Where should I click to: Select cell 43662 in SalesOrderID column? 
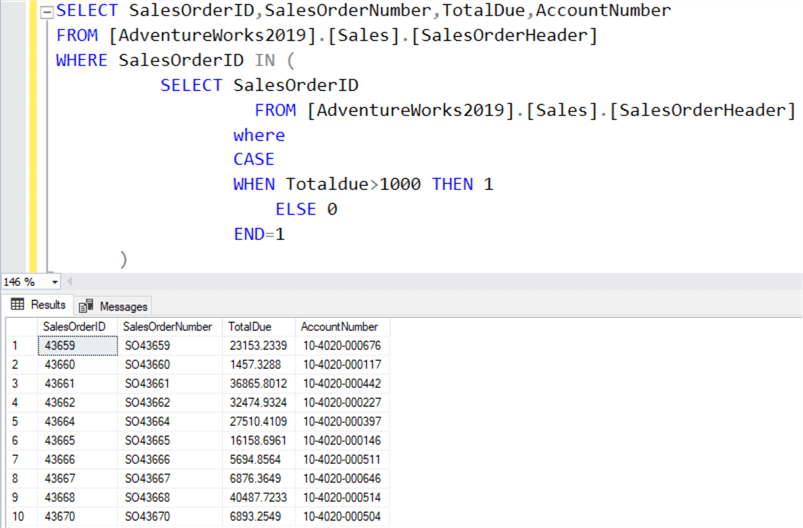click(77, 403)
